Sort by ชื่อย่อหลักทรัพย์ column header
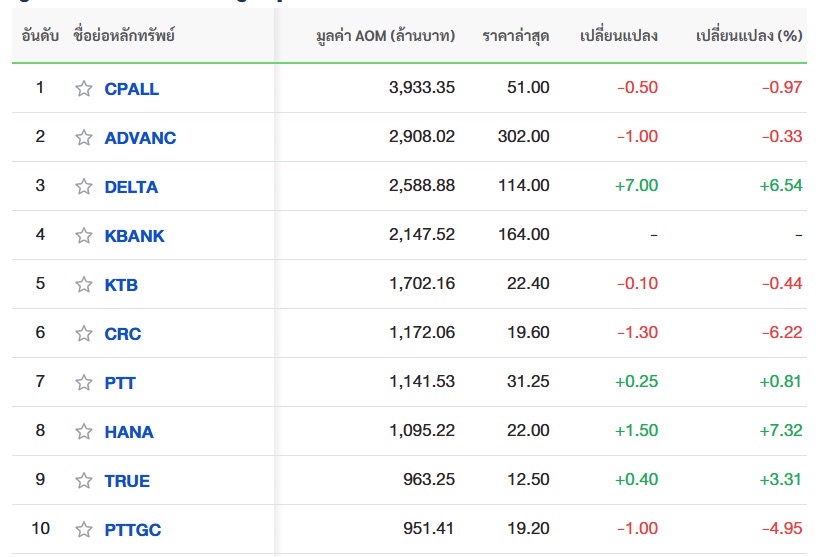 click(124, 35)
